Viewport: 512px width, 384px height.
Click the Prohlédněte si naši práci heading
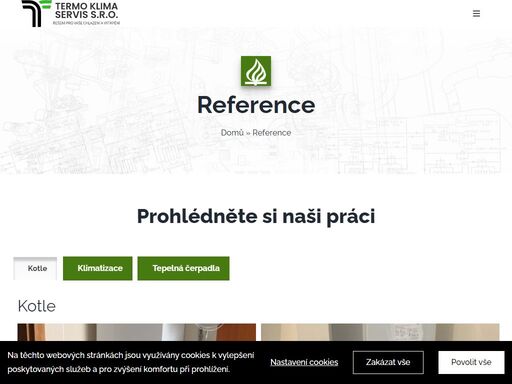(256, 216)
